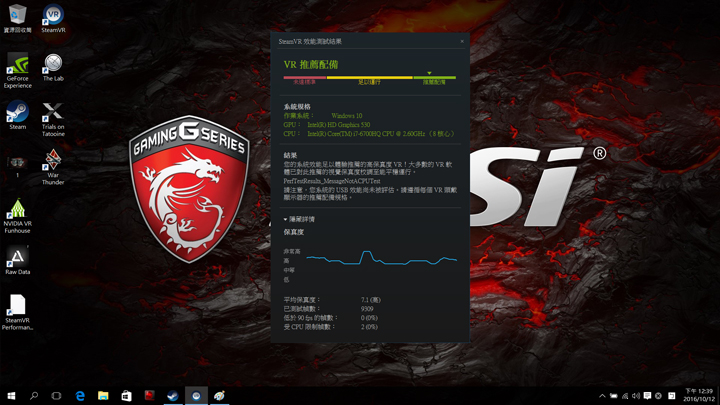Click the VR 推薦配備 heading
720x405 pixels.
311,65
